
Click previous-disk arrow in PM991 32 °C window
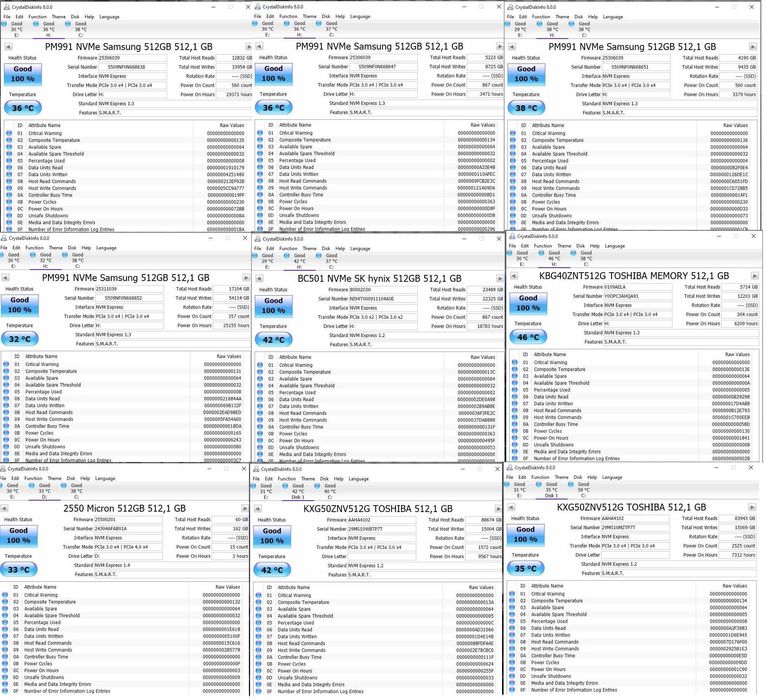pyautogui.click(x=5, y=278)
